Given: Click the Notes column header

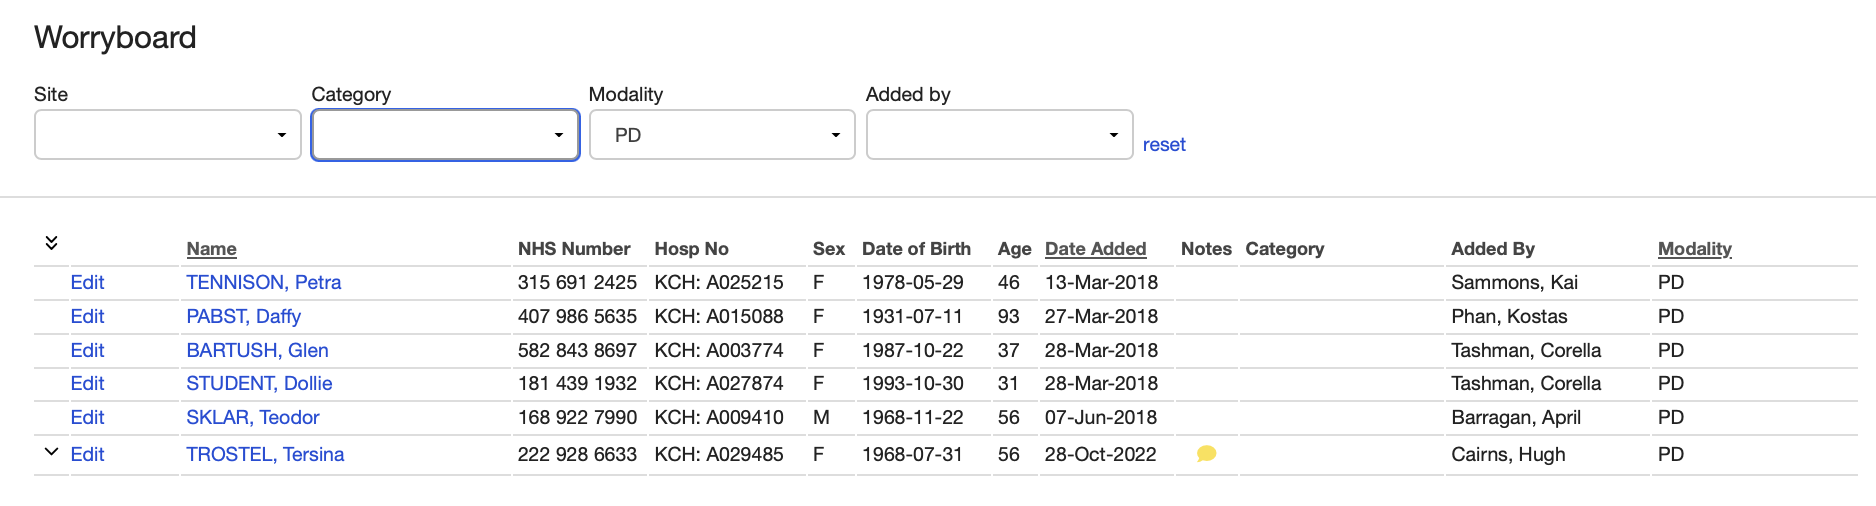Looking at the screenshot, I should pos(1206,249).
